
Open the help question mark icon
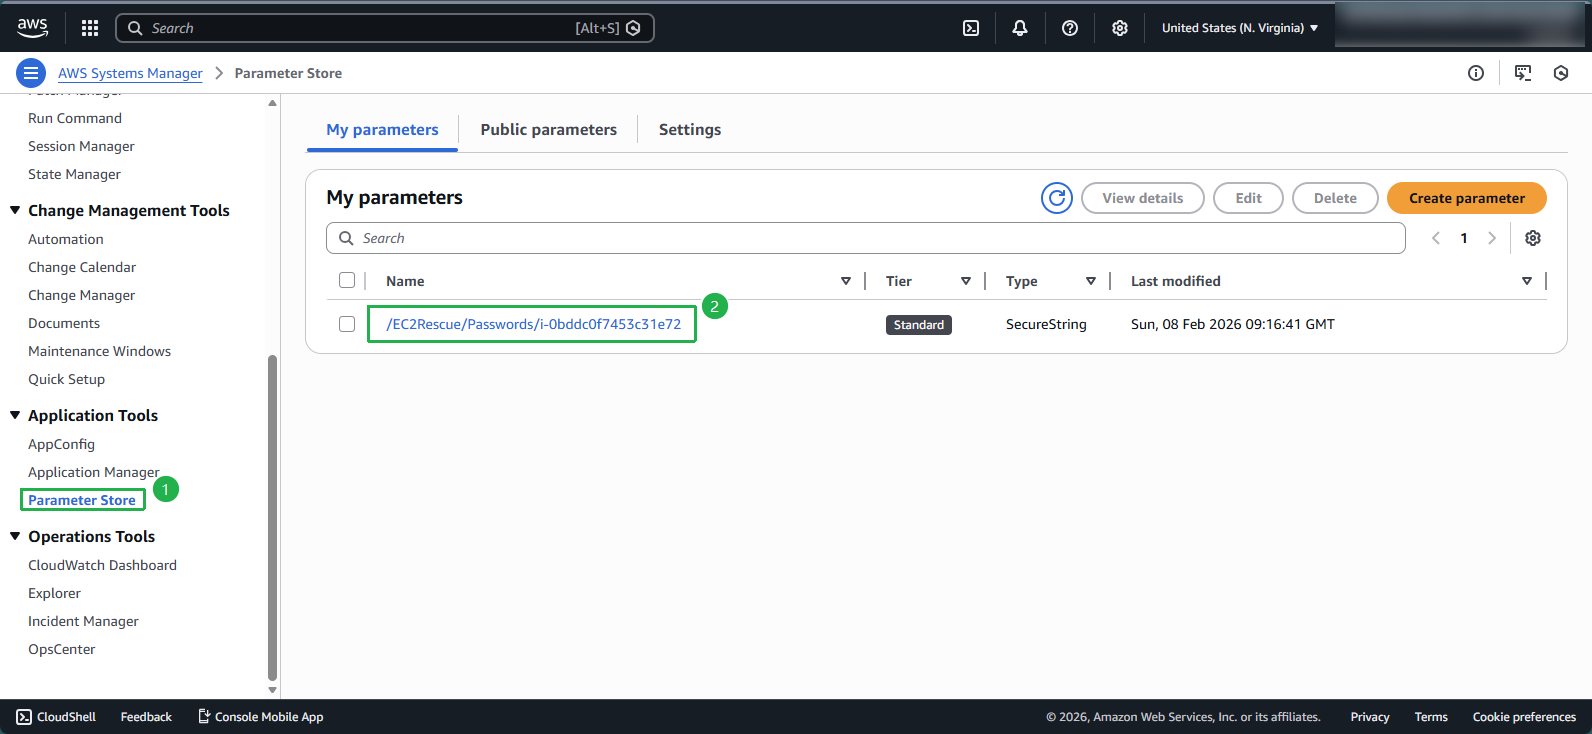click(1070, 28)
